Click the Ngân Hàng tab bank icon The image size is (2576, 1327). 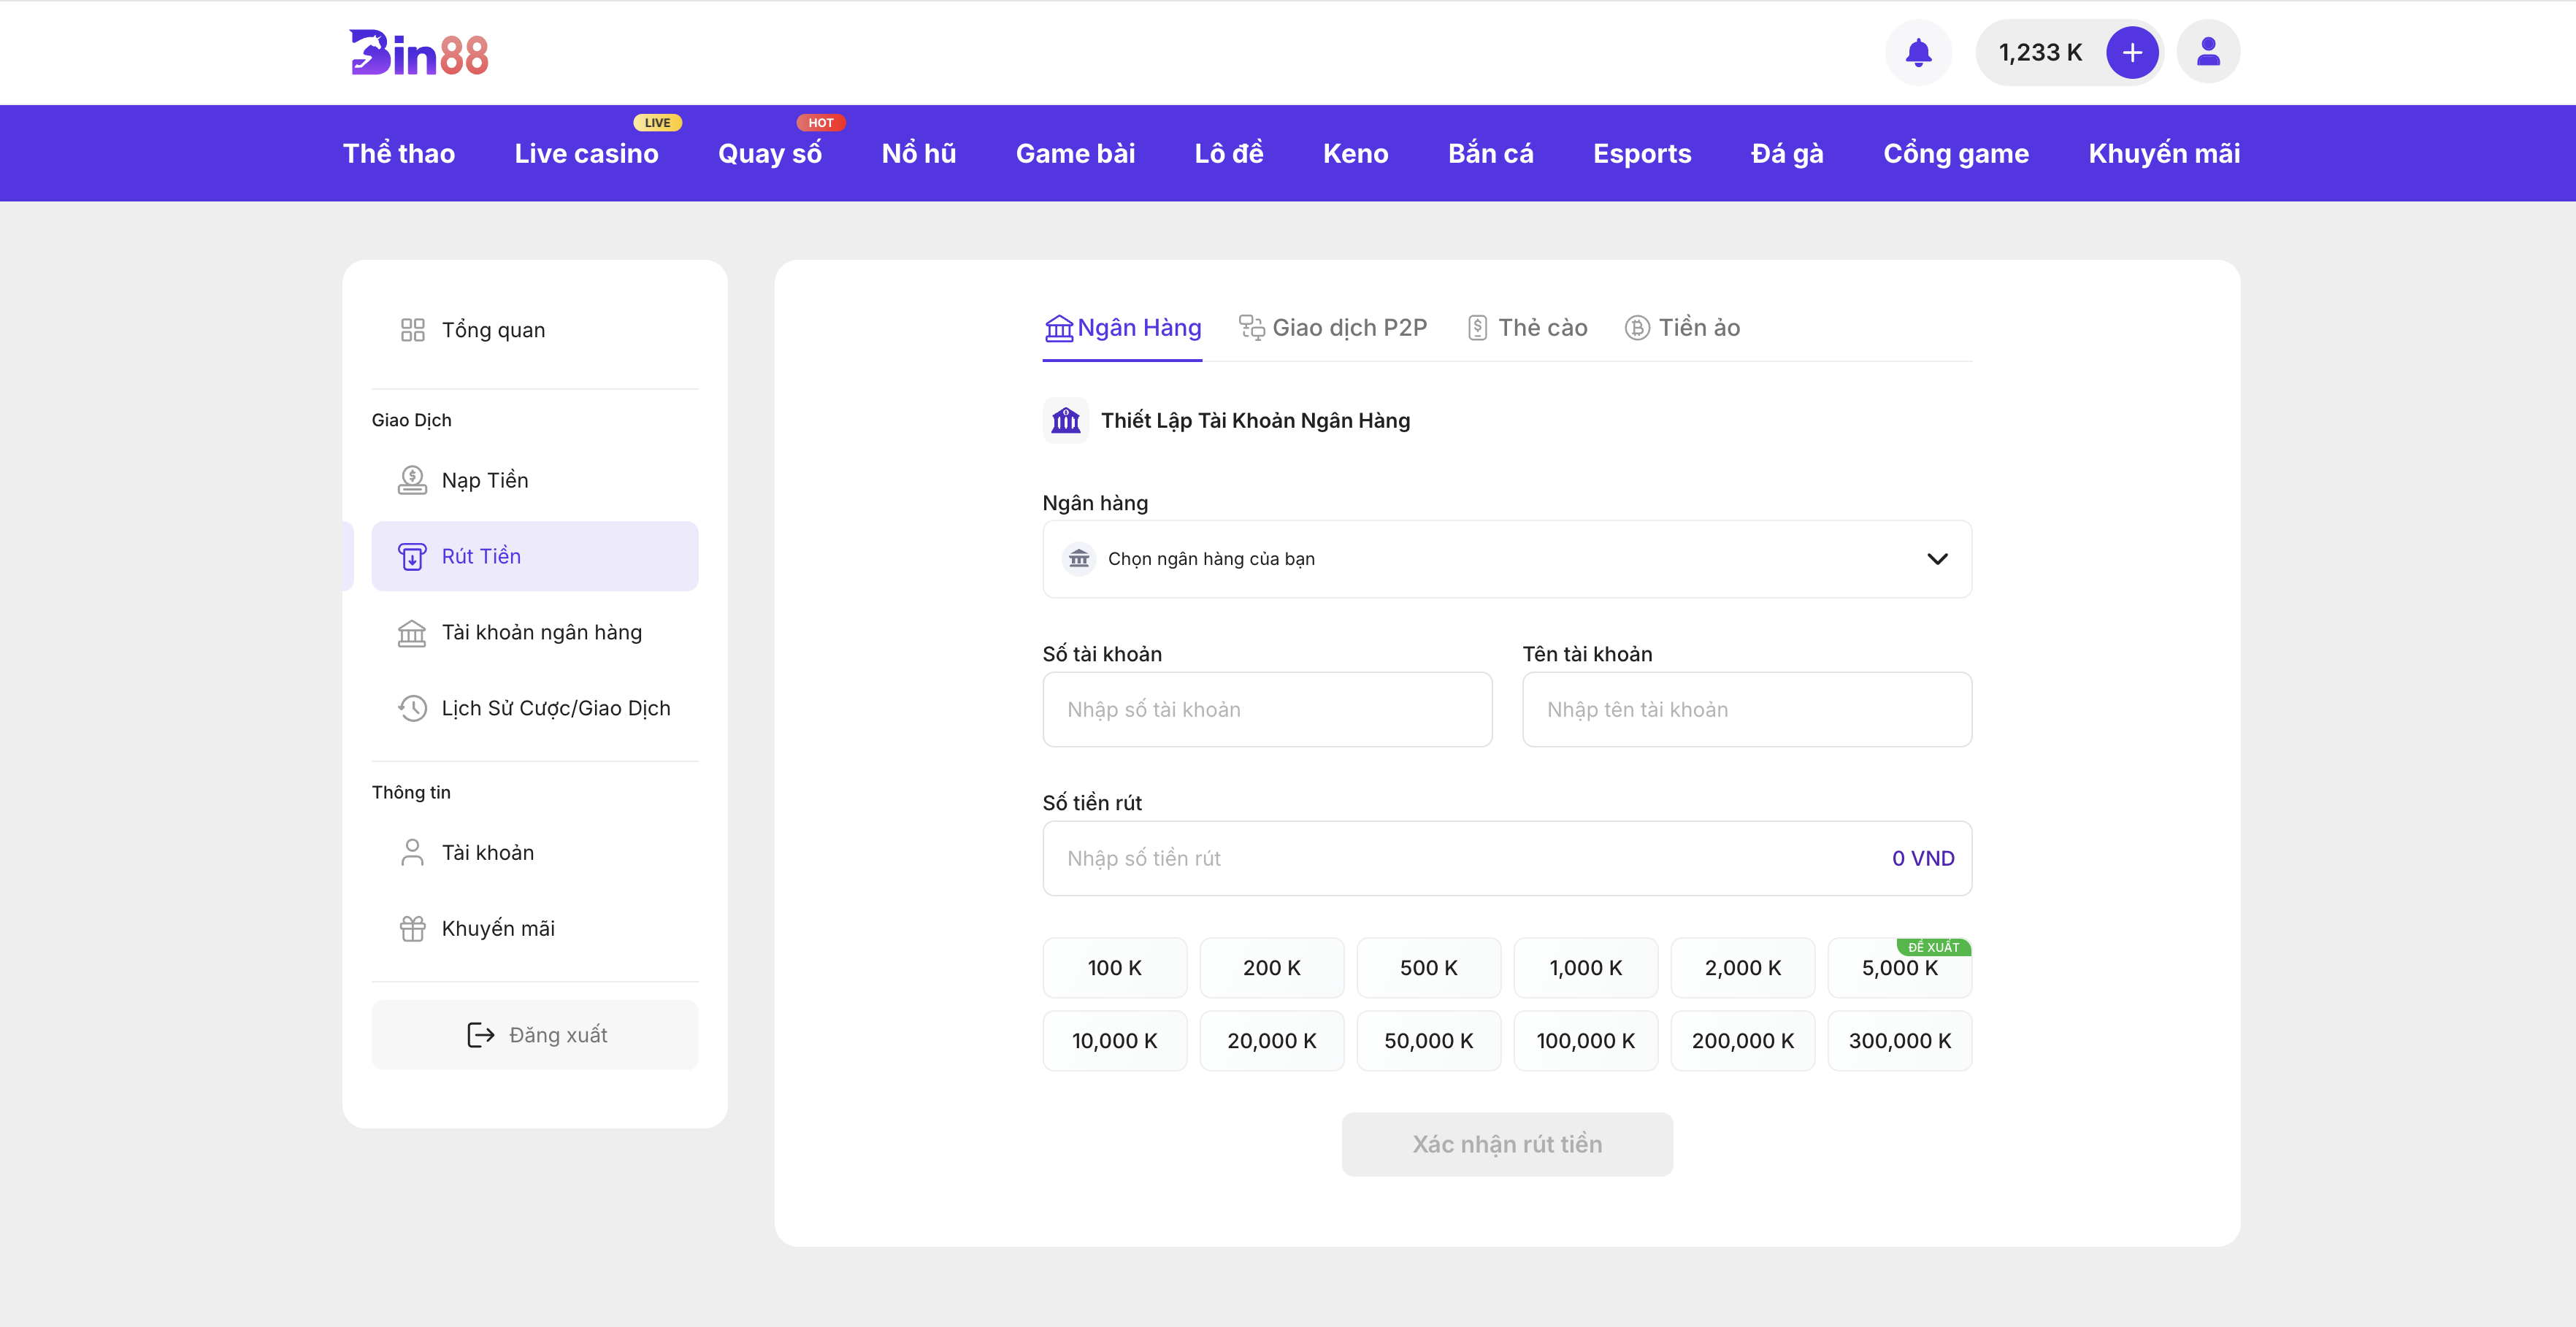[x=1058, y=328]
